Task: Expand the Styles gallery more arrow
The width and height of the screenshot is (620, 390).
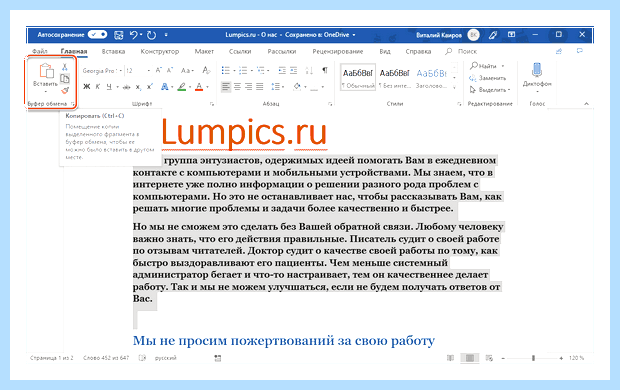Action: click(x=455, y=87)
